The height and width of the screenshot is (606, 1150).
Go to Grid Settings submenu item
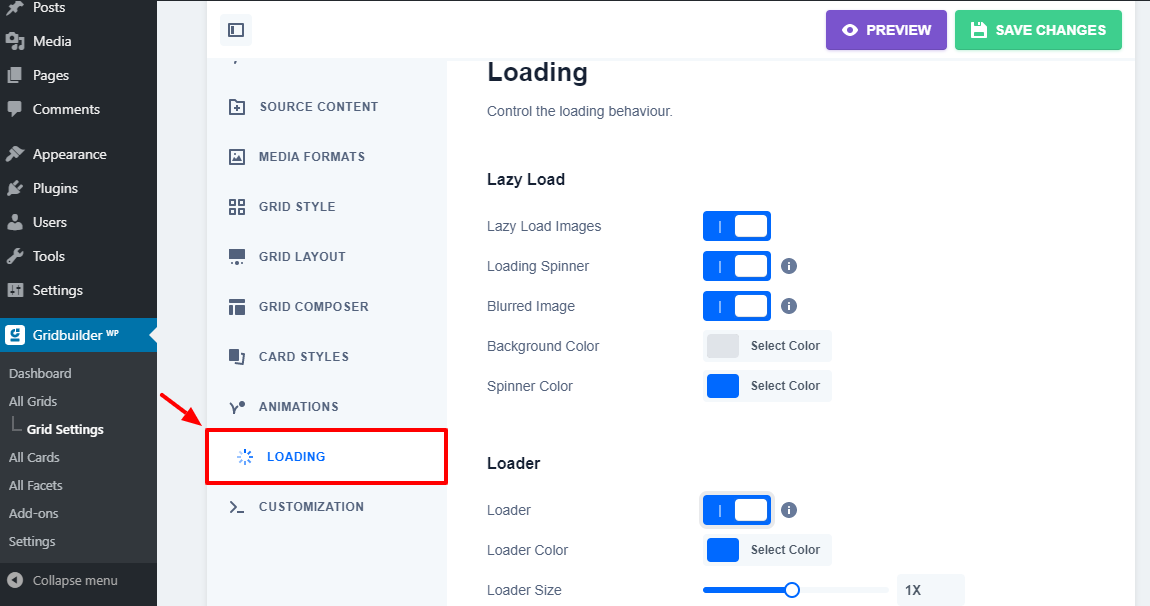click(x=64, y=429)
